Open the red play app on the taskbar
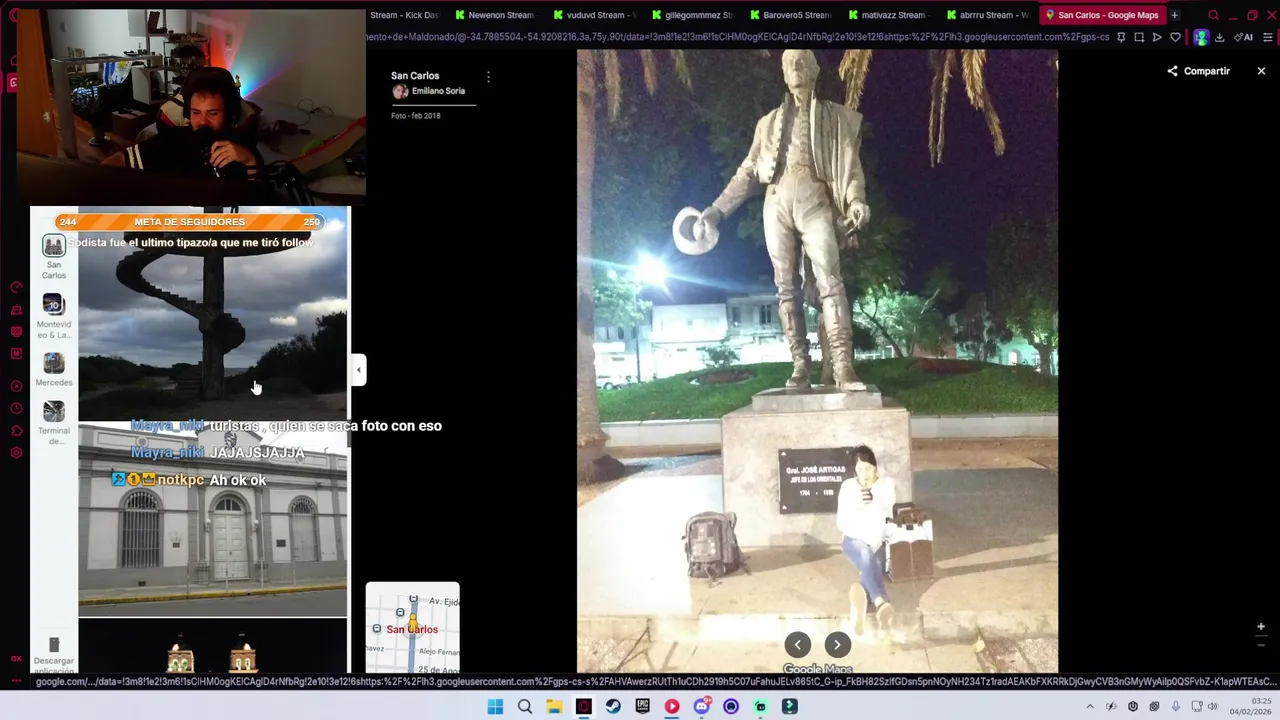1280x720 pixels. click(672, 707)
